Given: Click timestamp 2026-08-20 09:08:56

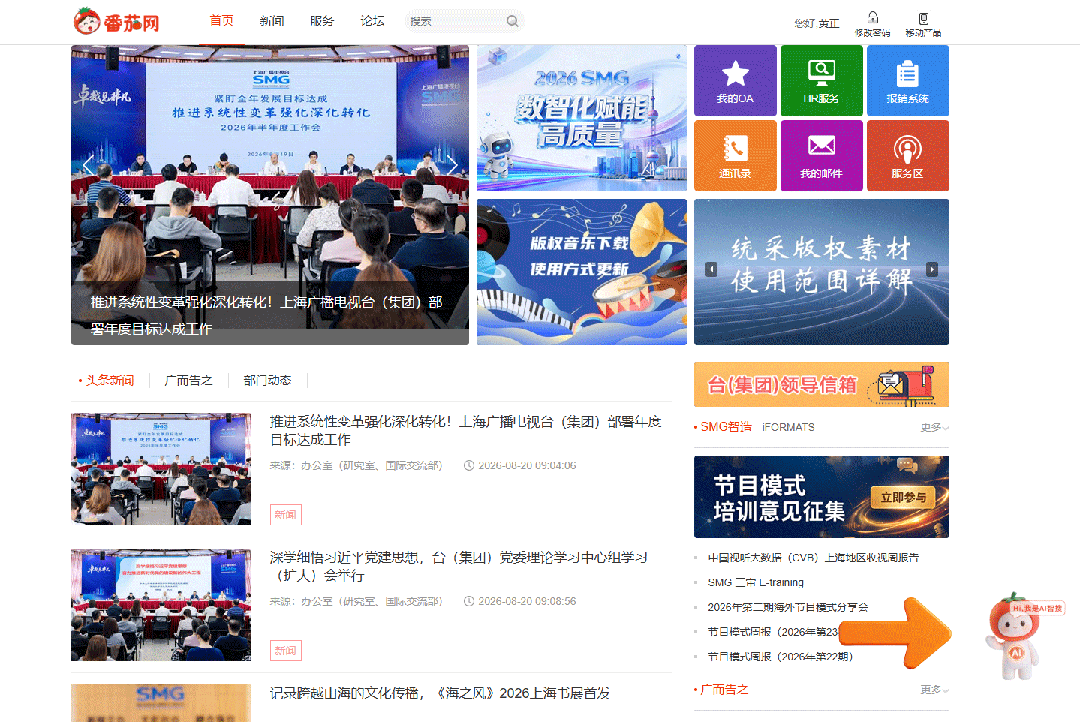Looking at the screenshot, I should pyautogui.click(x=527, y=601).
